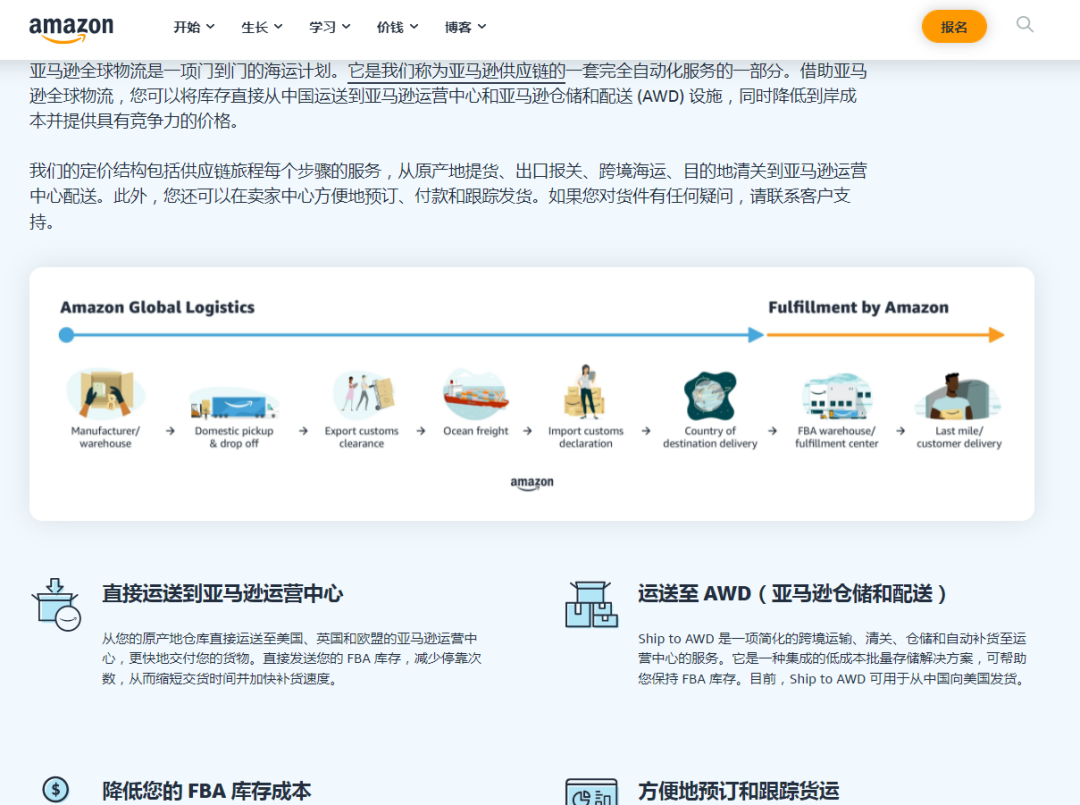1080x805 pixels.
Task: Click the heading 降低您的 FBA 库存成本
Action: [207, 791]
